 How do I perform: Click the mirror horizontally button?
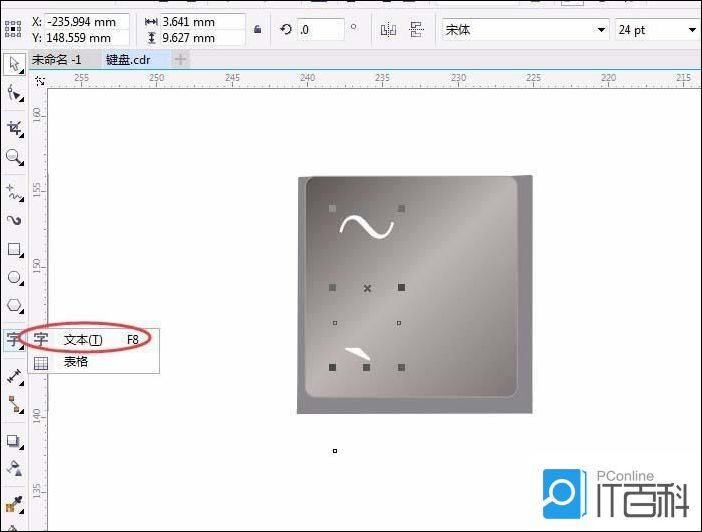(x=388, y=30)
